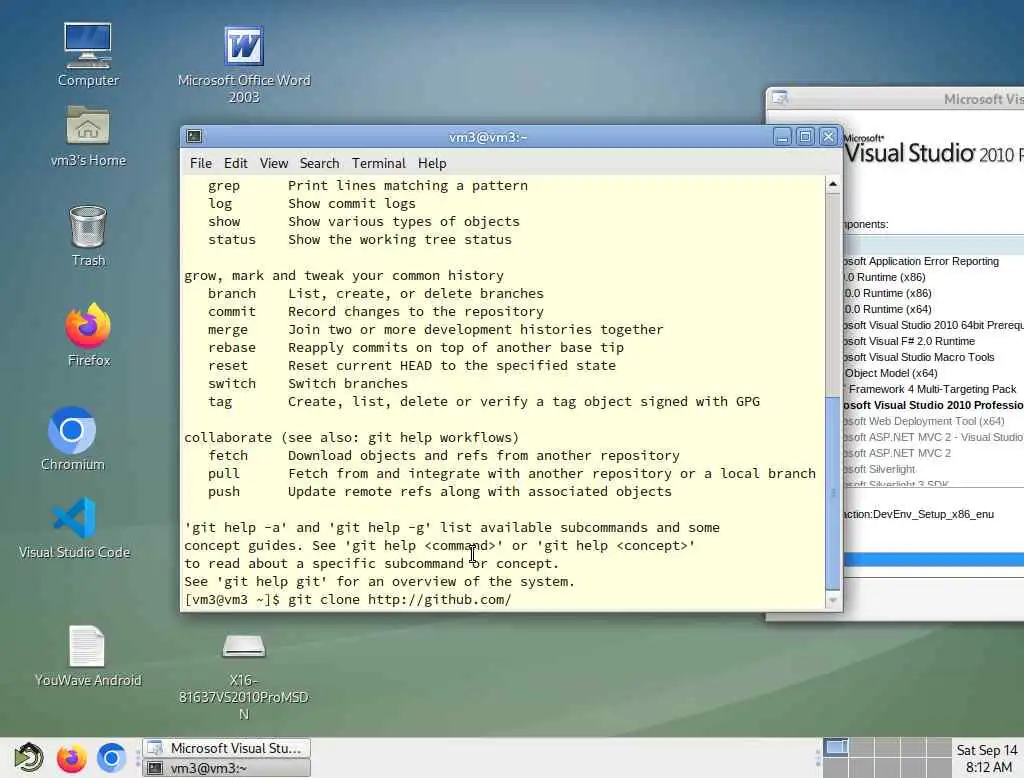Open the Edit menu in terminal

click(235, 163)
